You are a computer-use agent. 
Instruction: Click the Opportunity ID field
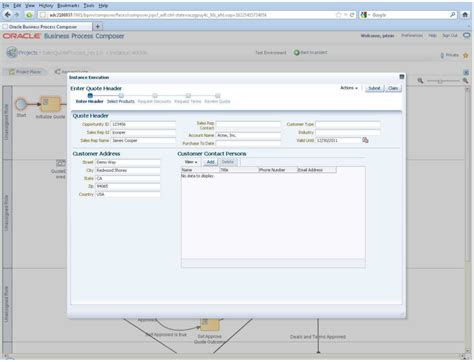point(143,124)
